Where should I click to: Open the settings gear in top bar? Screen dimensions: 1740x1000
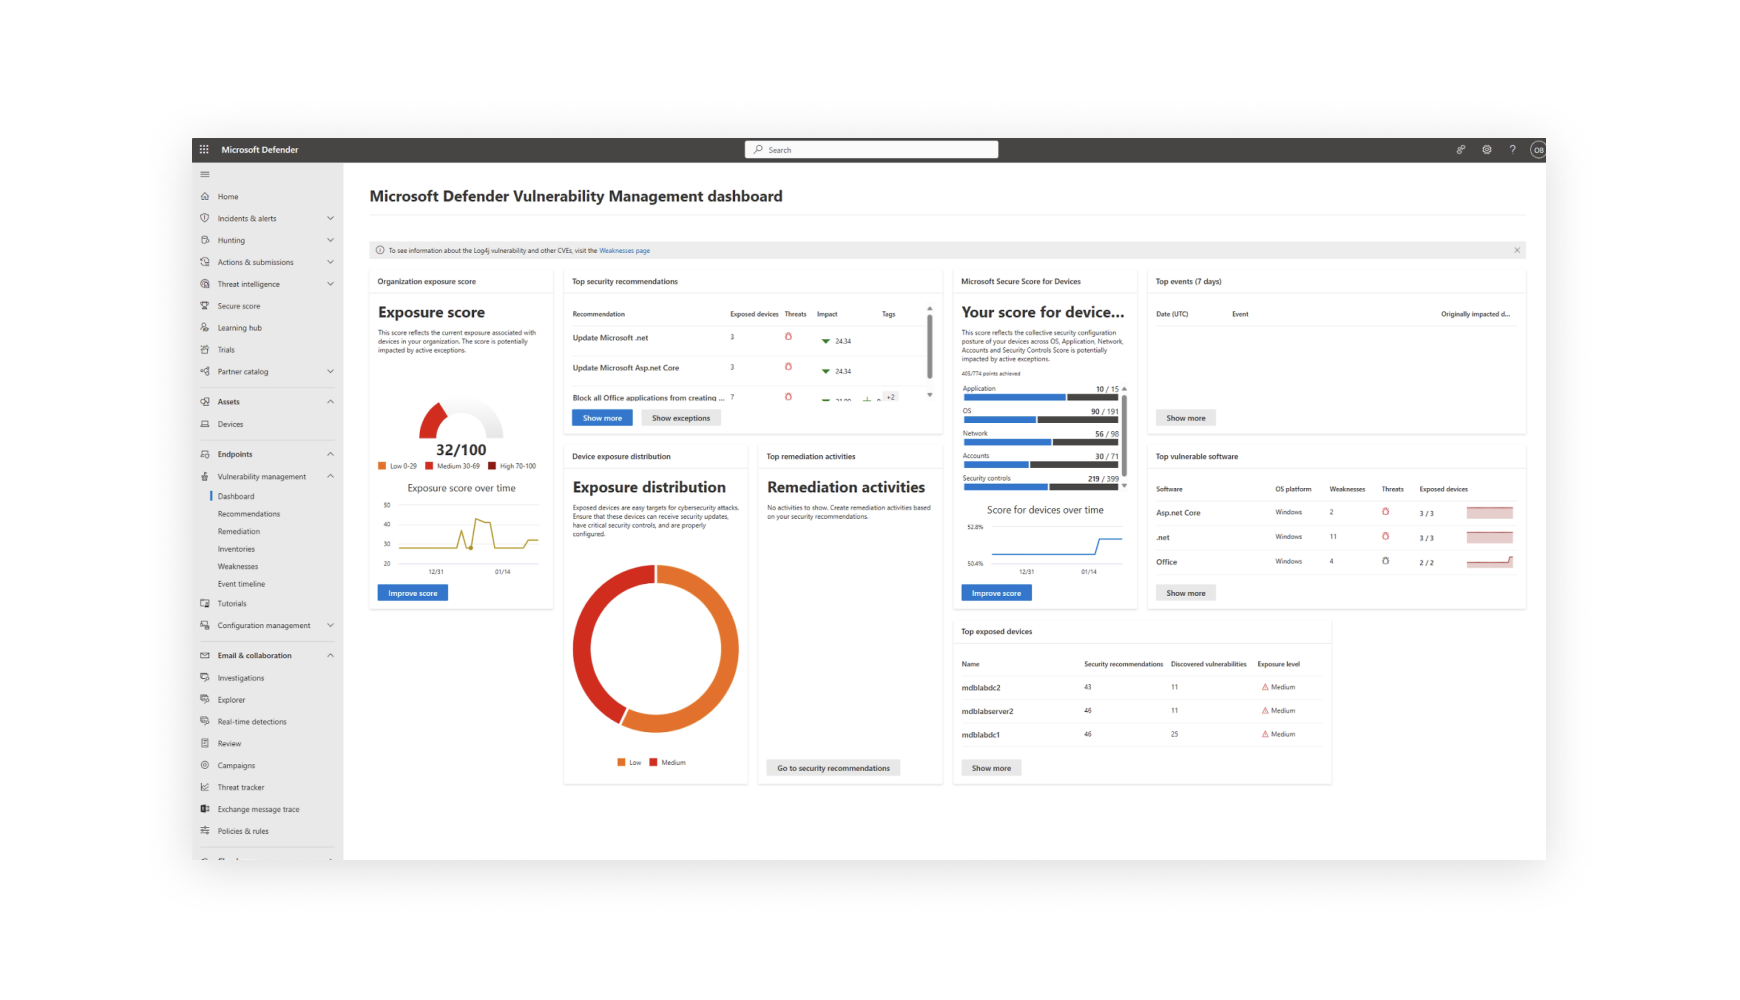pyautogui.click(x=1487, y=150)
